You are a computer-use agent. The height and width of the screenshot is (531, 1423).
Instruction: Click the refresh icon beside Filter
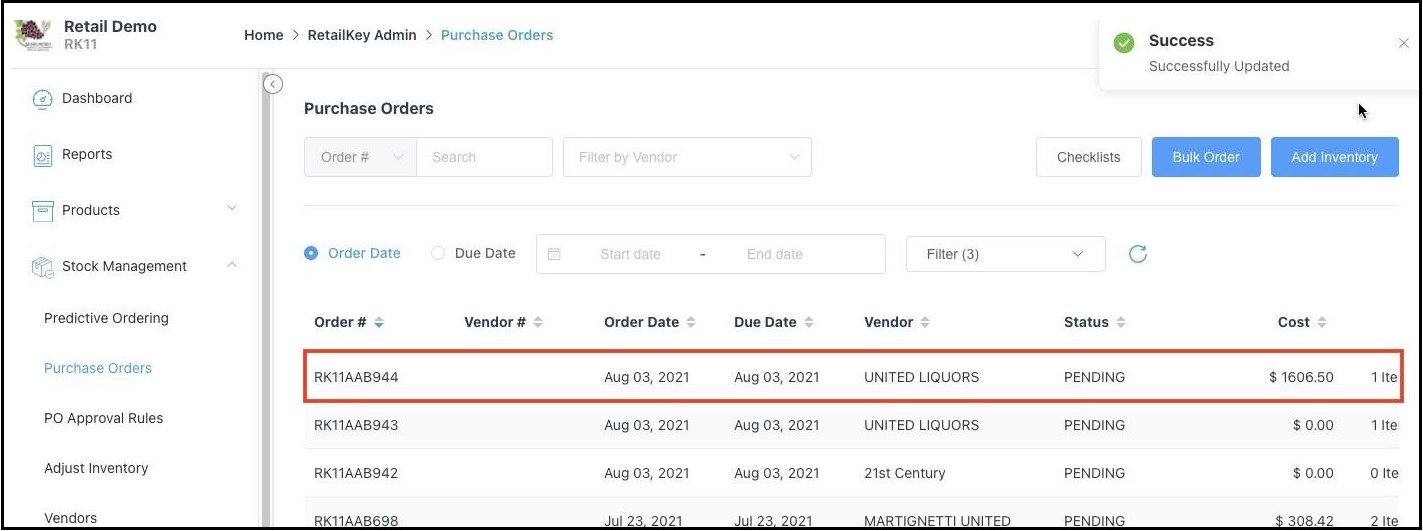[1137, 254]
